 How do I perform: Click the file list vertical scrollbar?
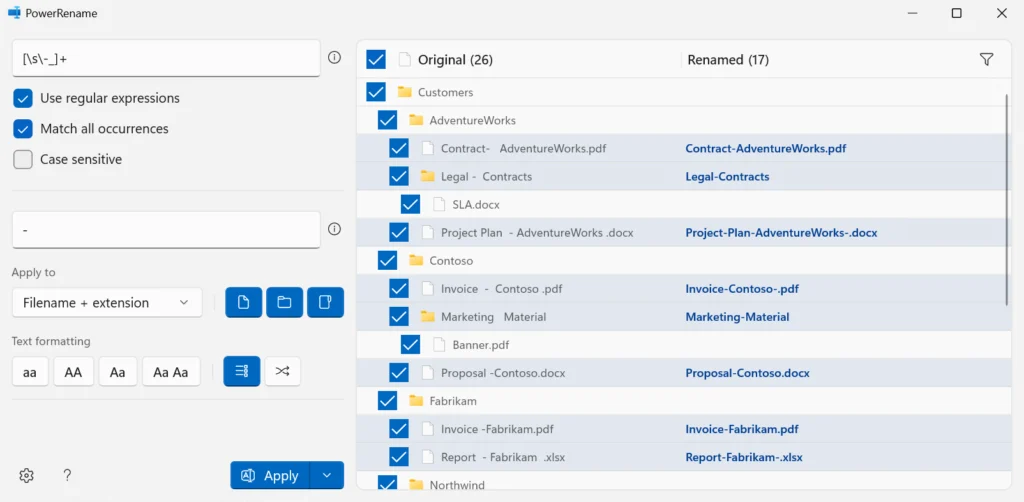(x=1006, y=199)
